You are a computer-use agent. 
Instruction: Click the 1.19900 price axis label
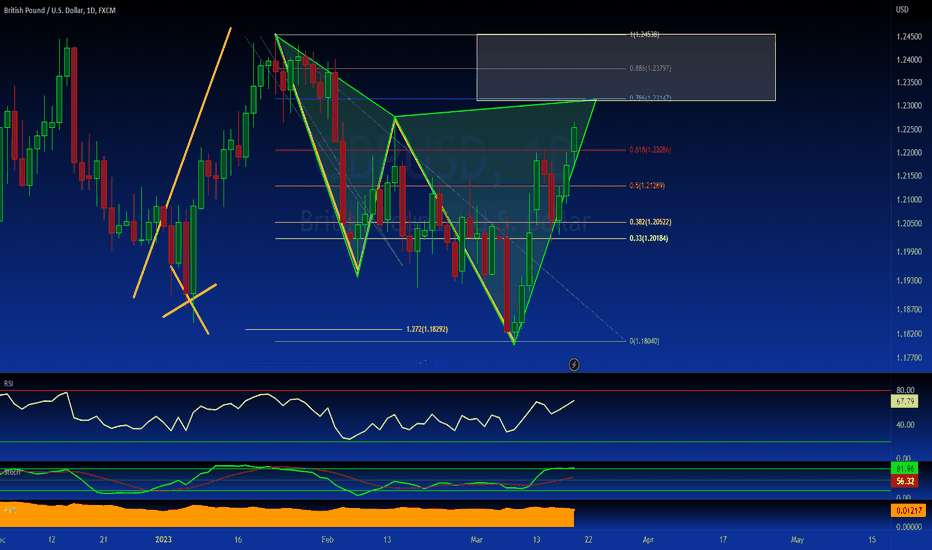[909, 252]
